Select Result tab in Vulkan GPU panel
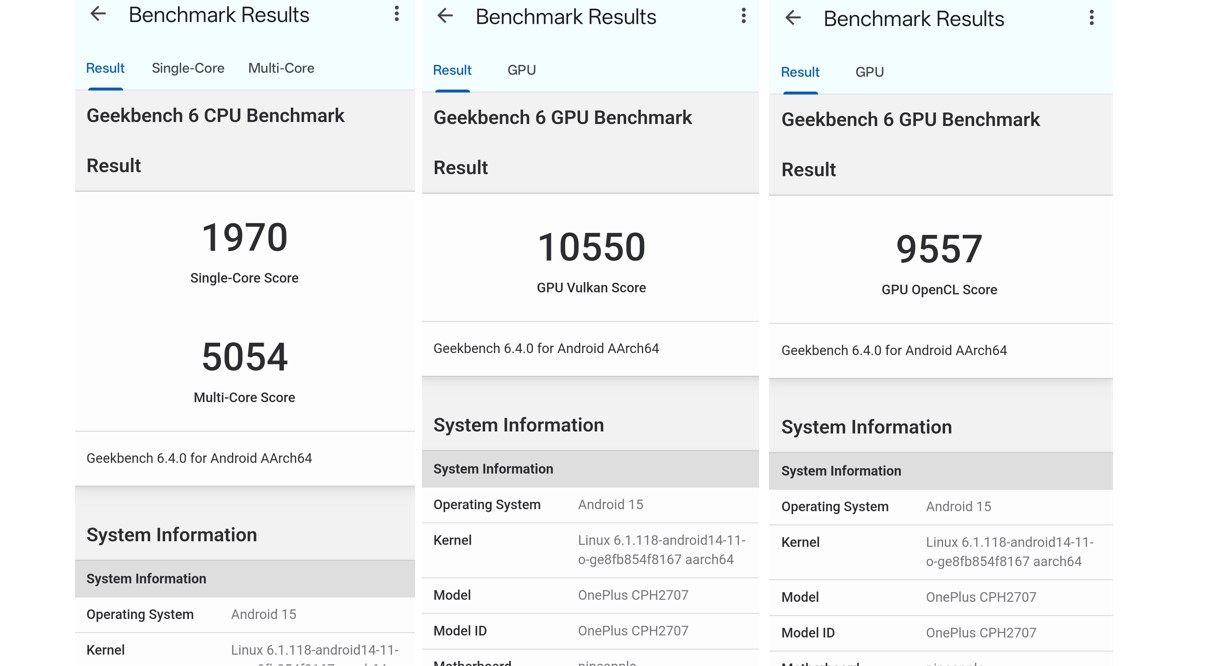Viewport: 1216px width, 666px height. 452,70
